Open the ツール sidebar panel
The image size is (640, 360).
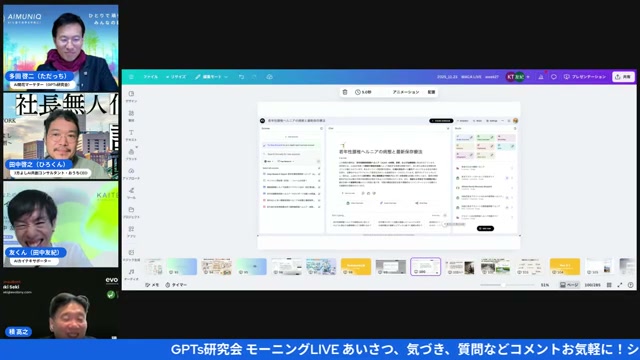coord(131,193)
